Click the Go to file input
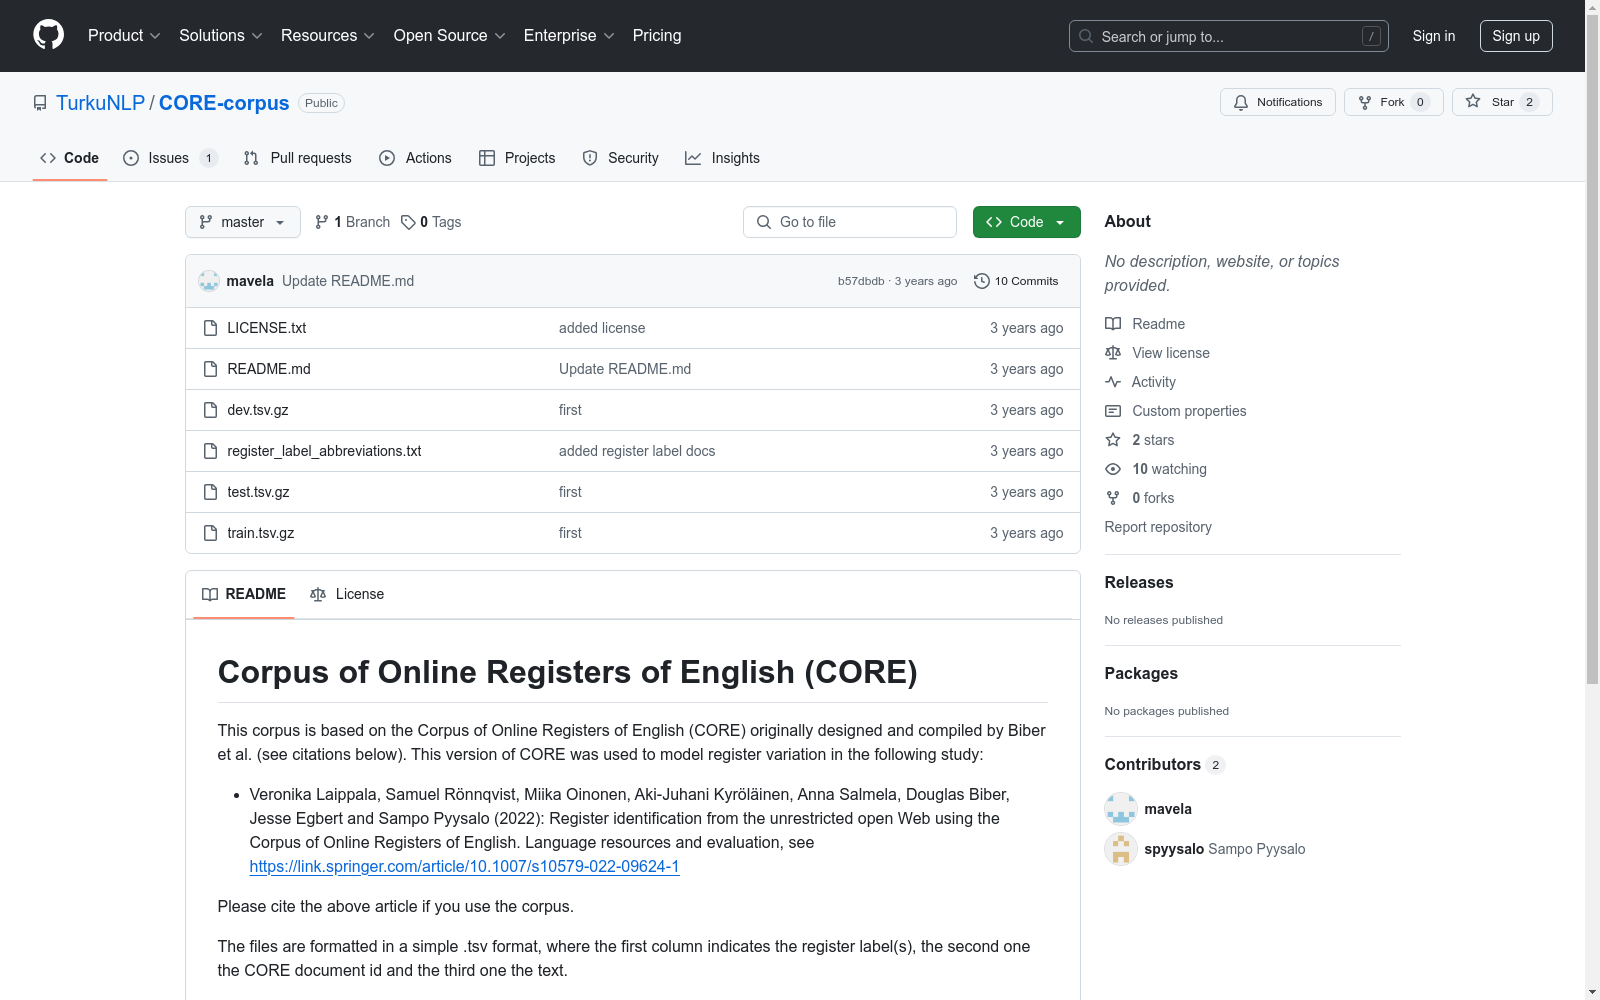The image size is (1600, 1000). pos(850,222)
